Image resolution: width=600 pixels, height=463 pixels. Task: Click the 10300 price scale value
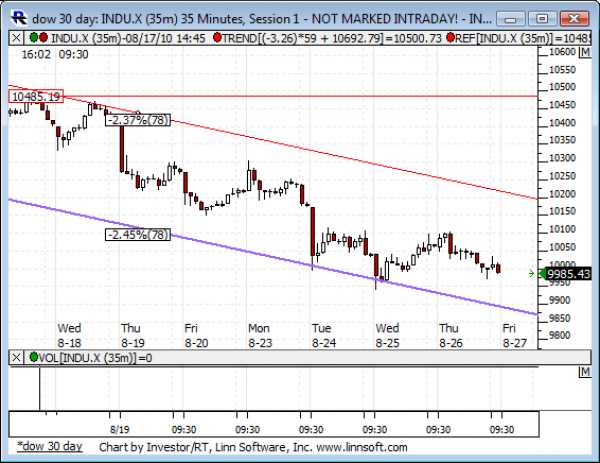562,158
